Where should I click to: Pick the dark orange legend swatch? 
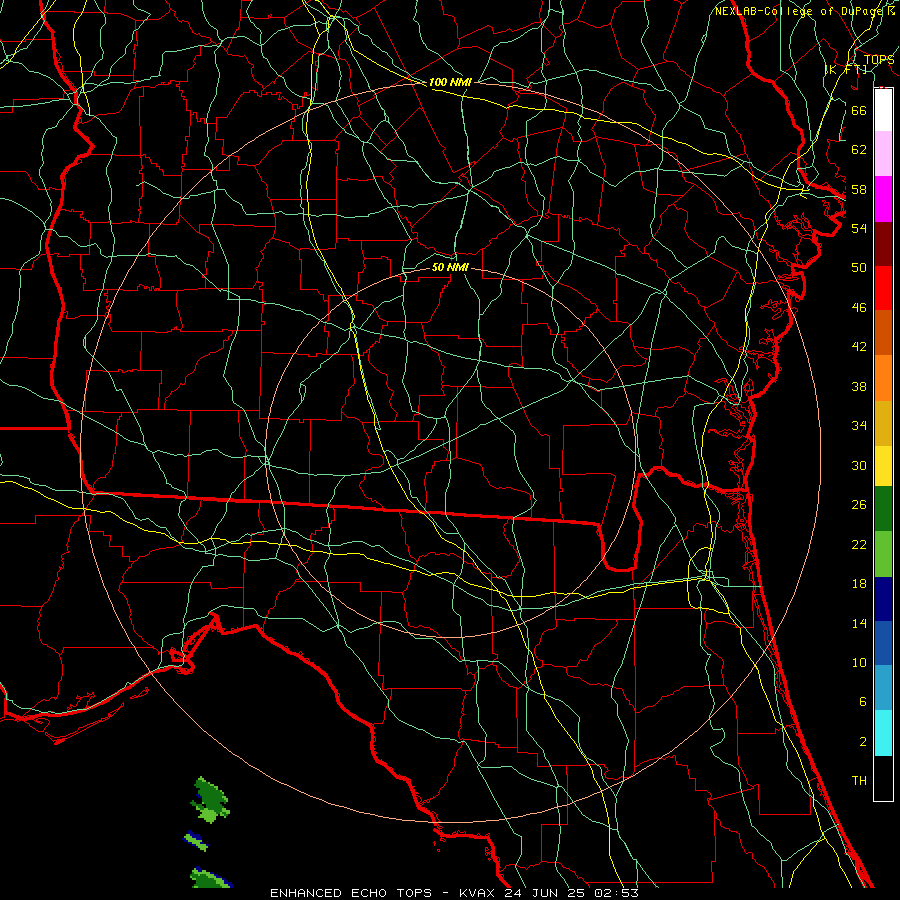(883, 333)
